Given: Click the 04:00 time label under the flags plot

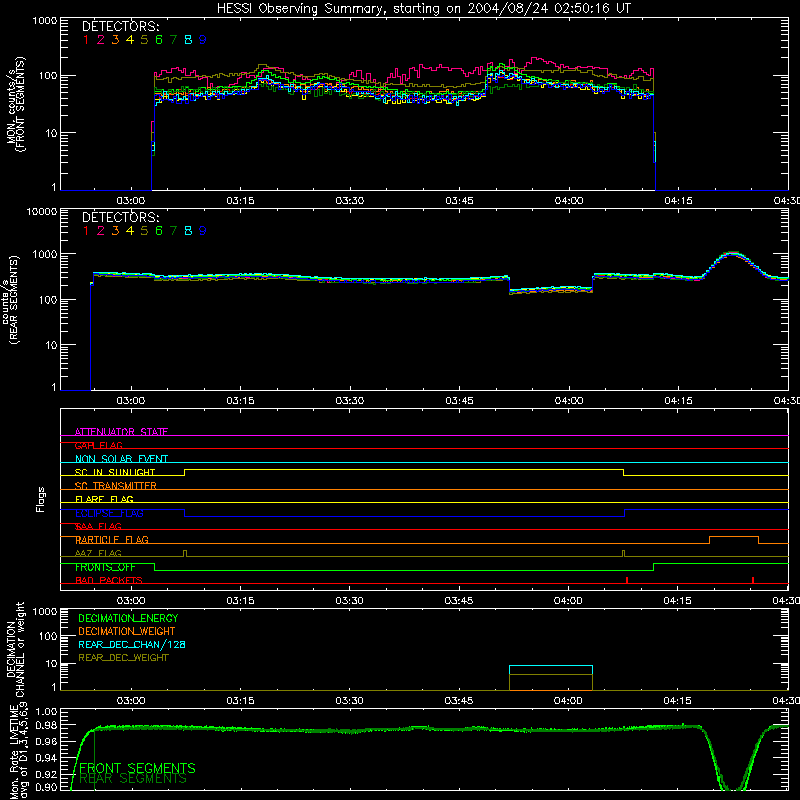Looking at the screenshot, I should click(x=568, y=601).
